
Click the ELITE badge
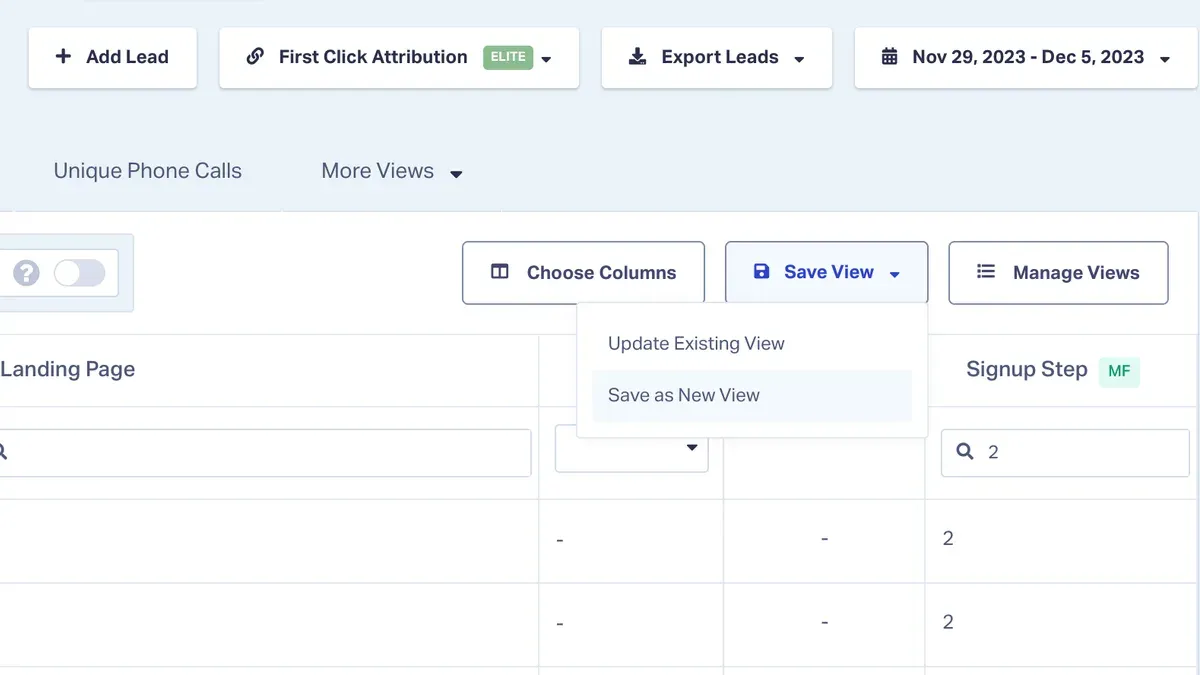pyautogui.click(x=508, y=57)
